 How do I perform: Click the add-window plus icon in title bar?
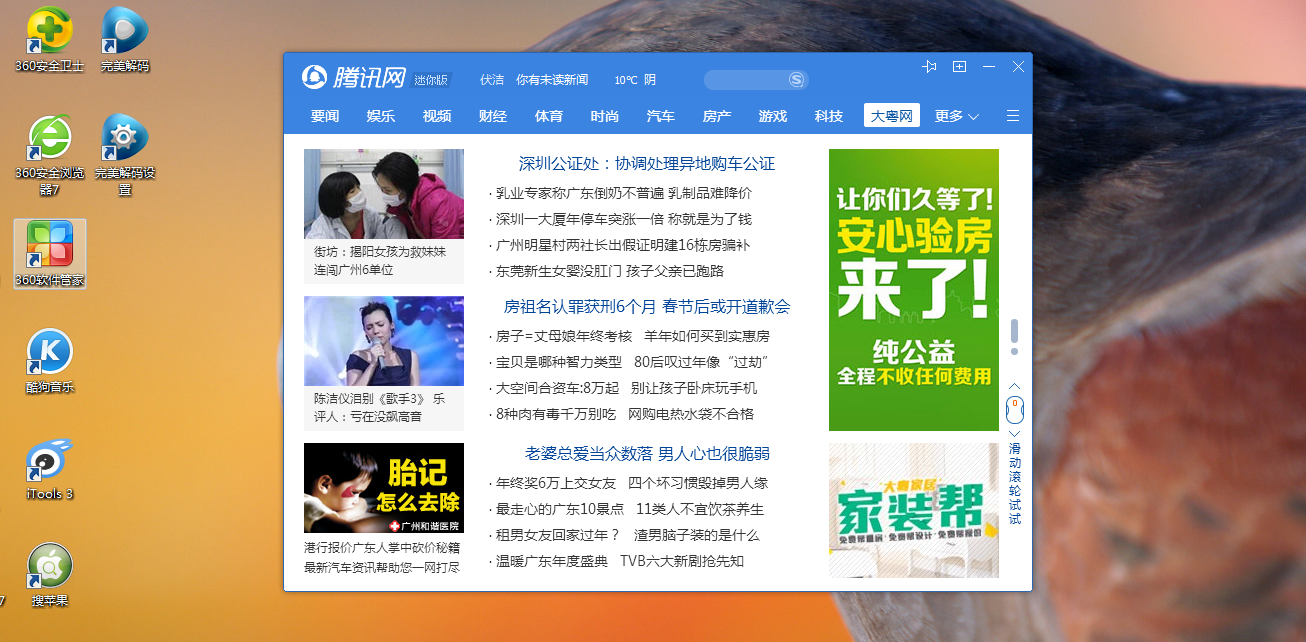click(959, 66)
